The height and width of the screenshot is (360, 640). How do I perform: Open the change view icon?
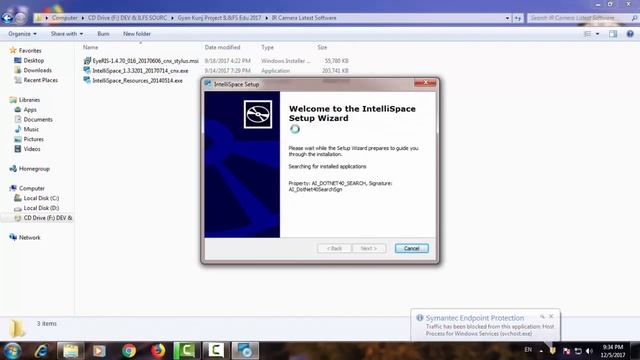pyautogui.click(x=587, y=34)
